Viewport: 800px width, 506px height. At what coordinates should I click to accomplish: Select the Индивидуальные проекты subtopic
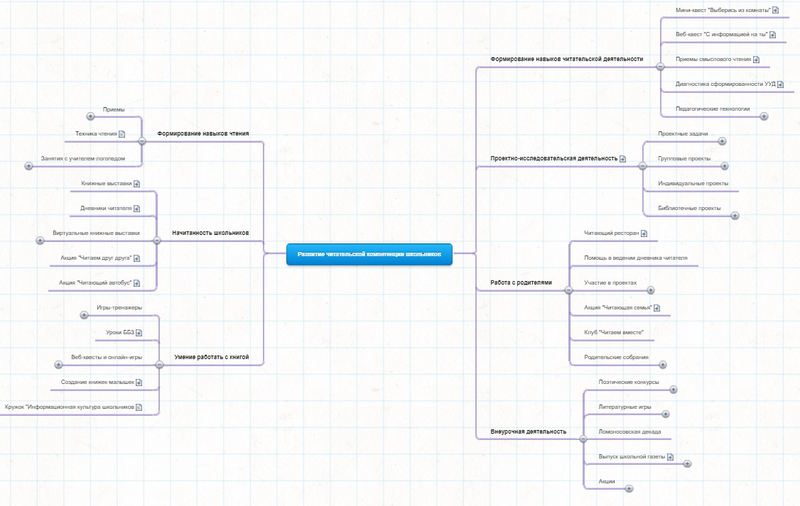tap(693, 184)
